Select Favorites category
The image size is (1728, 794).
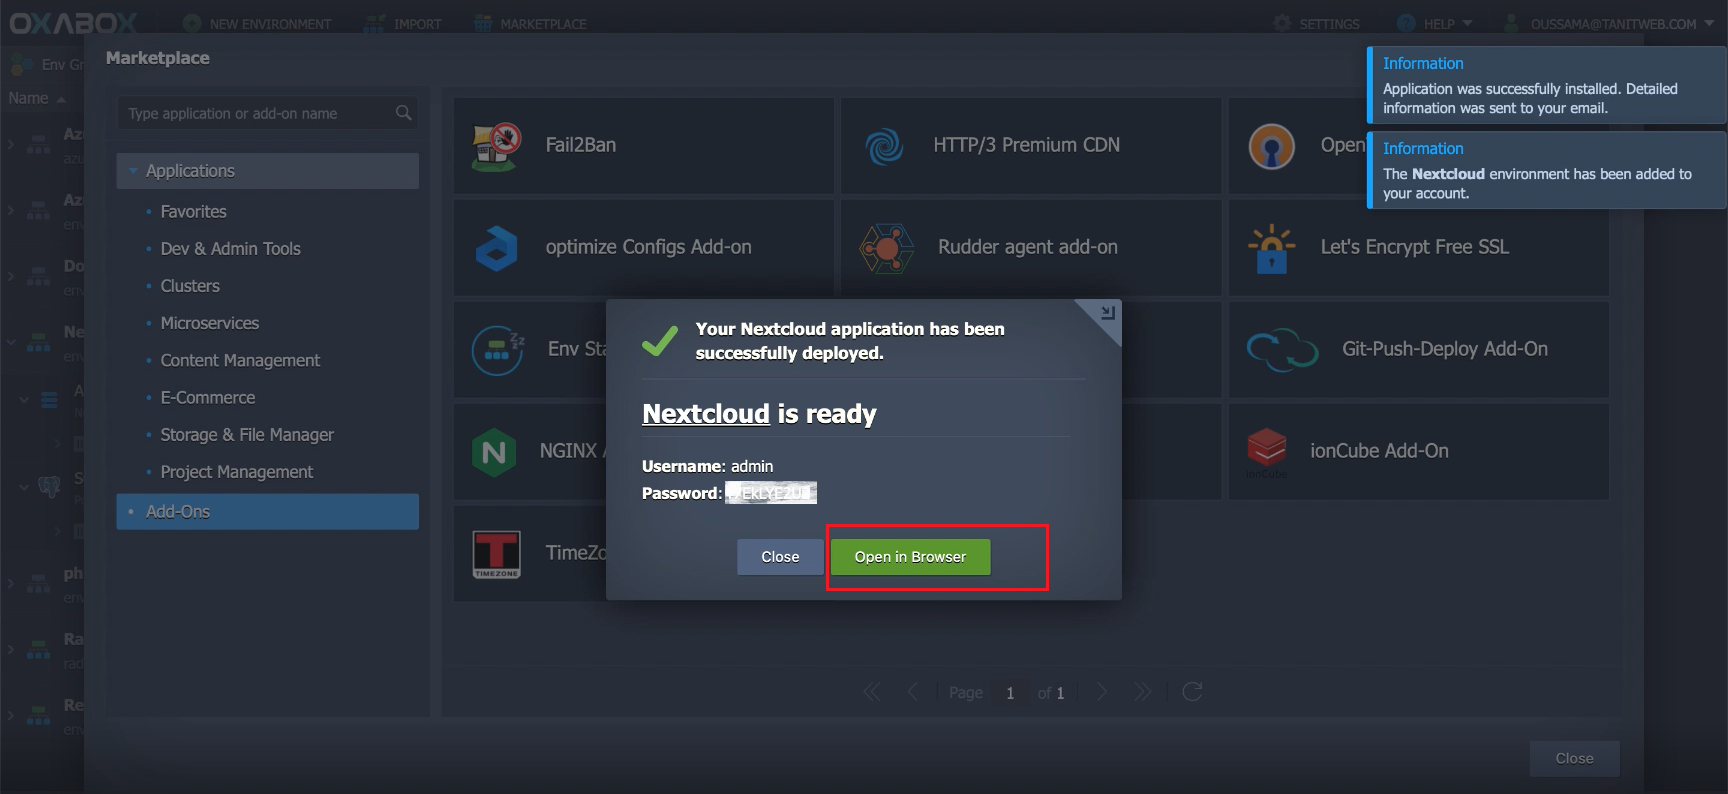(x=194, y=212)
